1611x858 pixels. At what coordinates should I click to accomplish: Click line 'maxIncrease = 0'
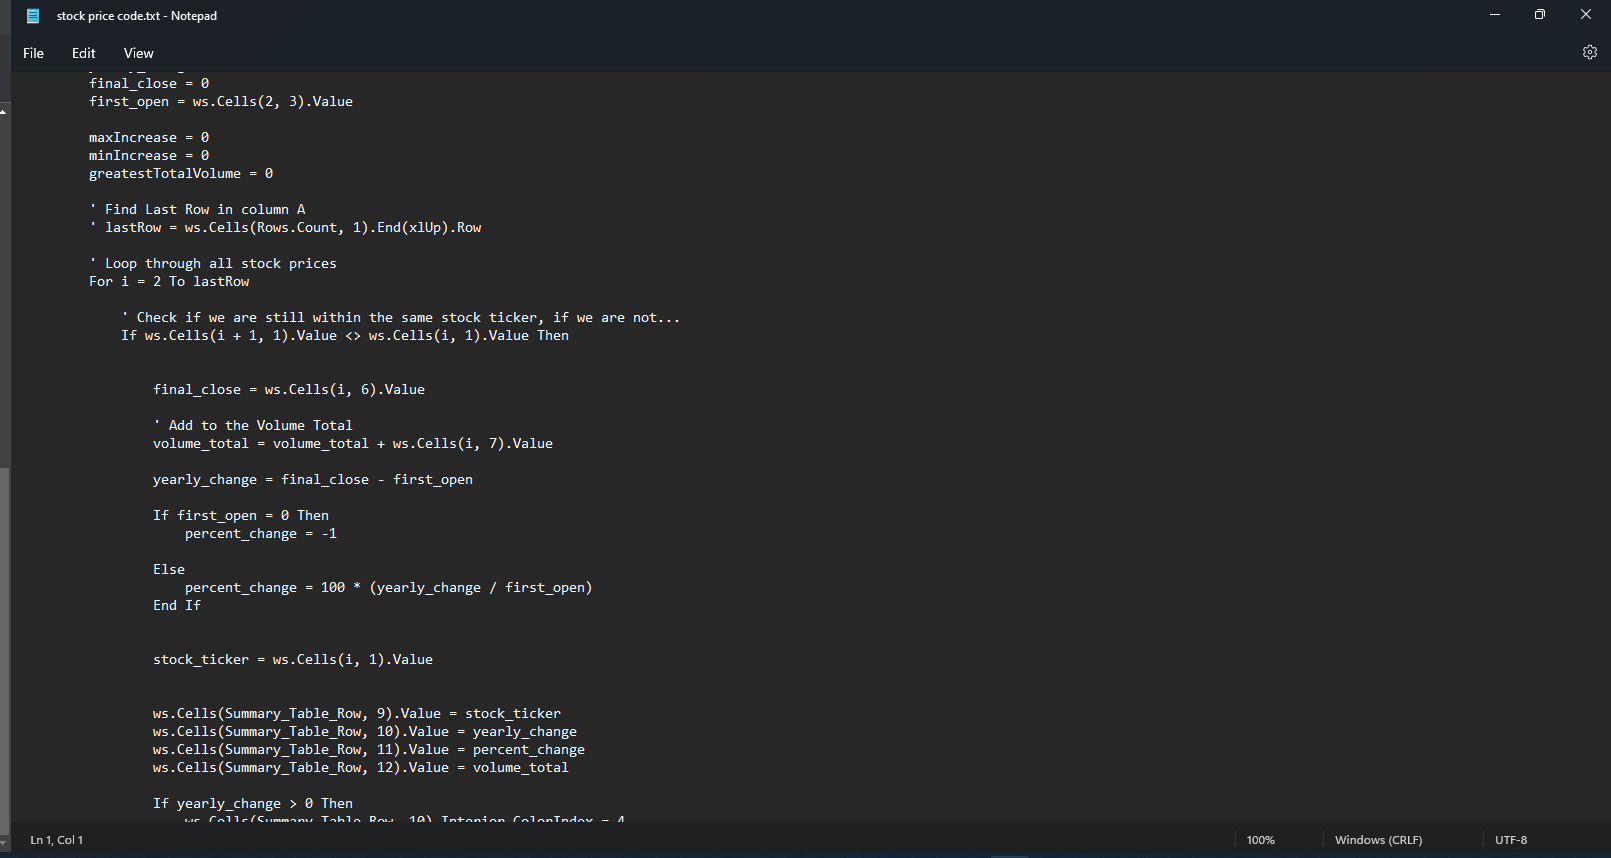pos(149,137)
